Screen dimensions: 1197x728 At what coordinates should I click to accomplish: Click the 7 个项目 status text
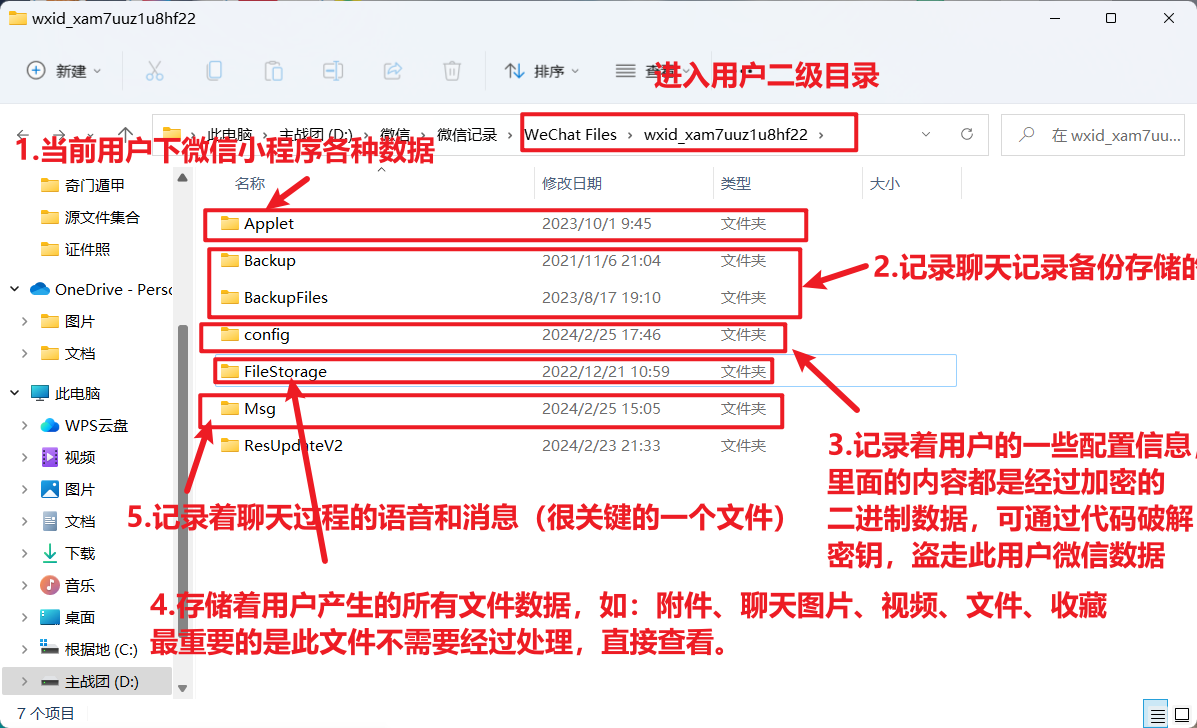click(46, 714)
